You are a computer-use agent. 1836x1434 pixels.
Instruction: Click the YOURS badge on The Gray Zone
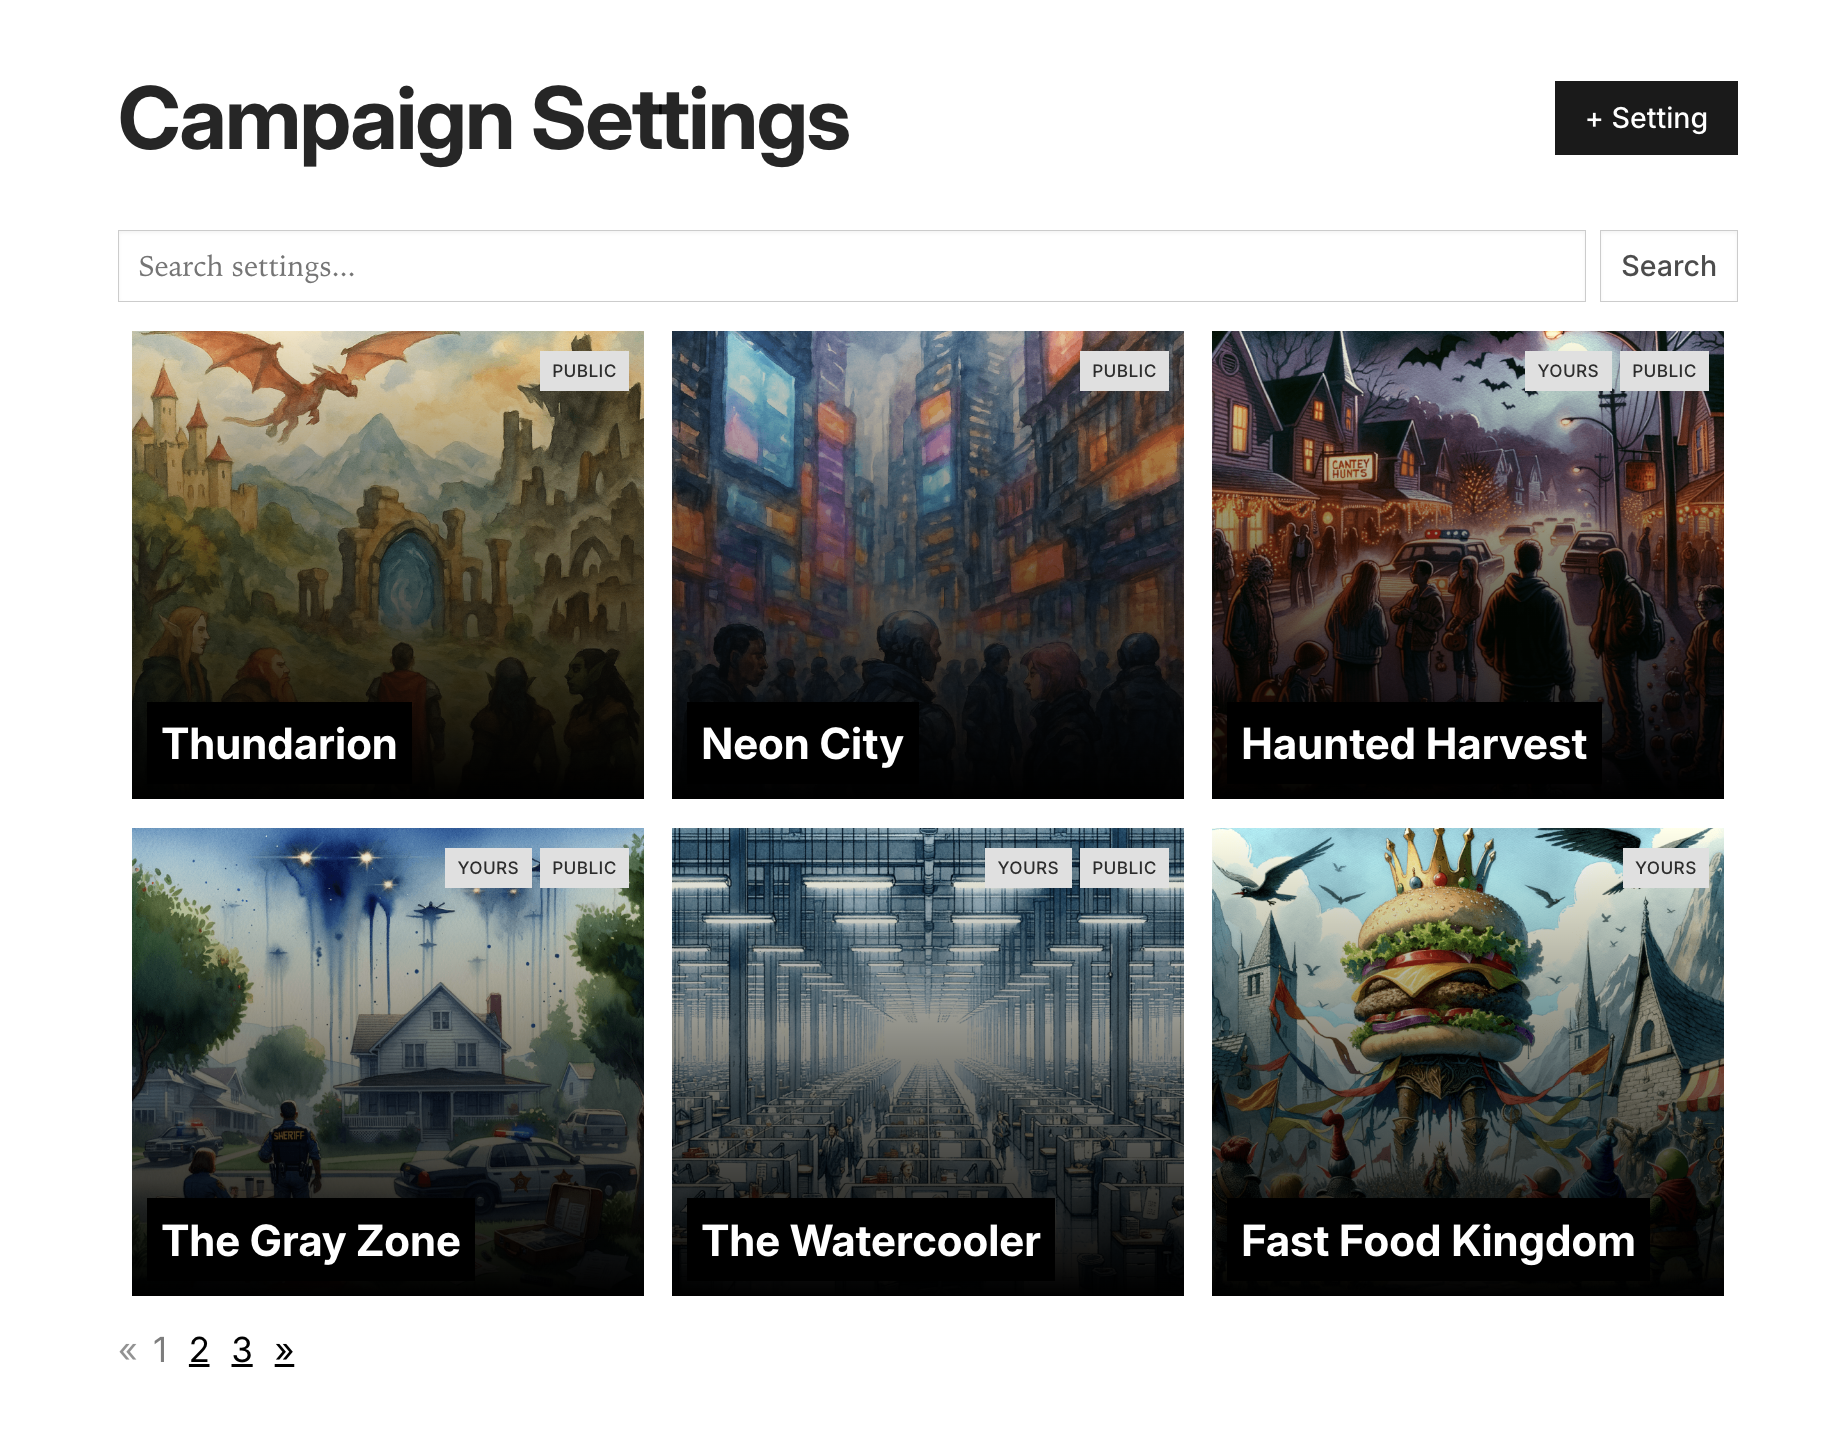click(x=488, y=867)
